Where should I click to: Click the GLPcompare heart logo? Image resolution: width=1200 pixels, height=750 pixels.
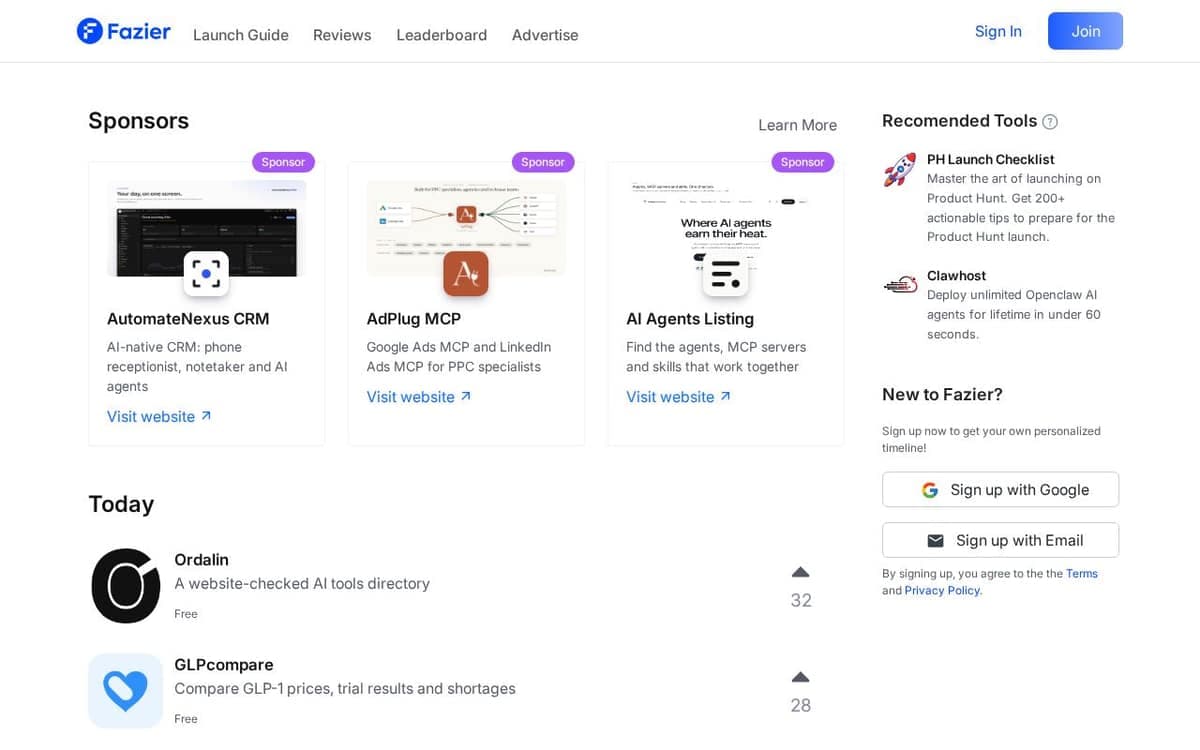tap(125, 691)
